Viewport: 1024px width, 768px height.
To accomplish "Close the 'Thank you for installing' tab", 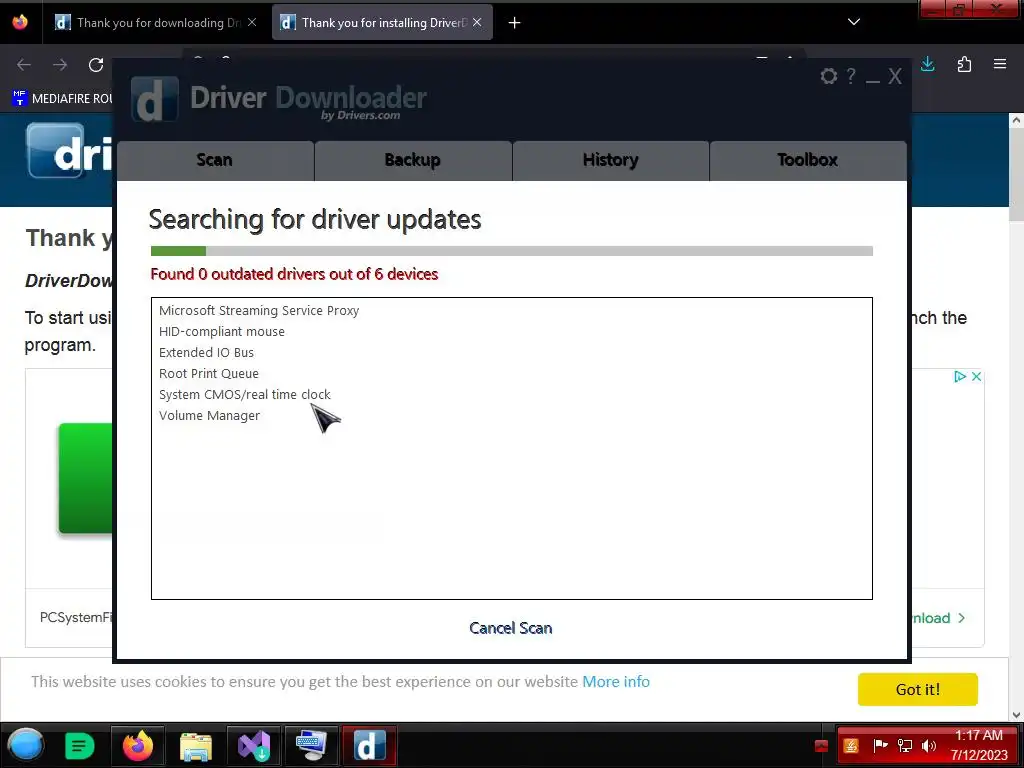I will point(477,23).
